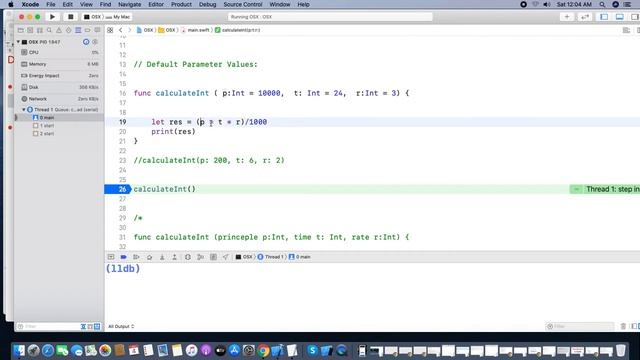Open the volume control in menu bar
640x360 pixels.
(547, 4)
